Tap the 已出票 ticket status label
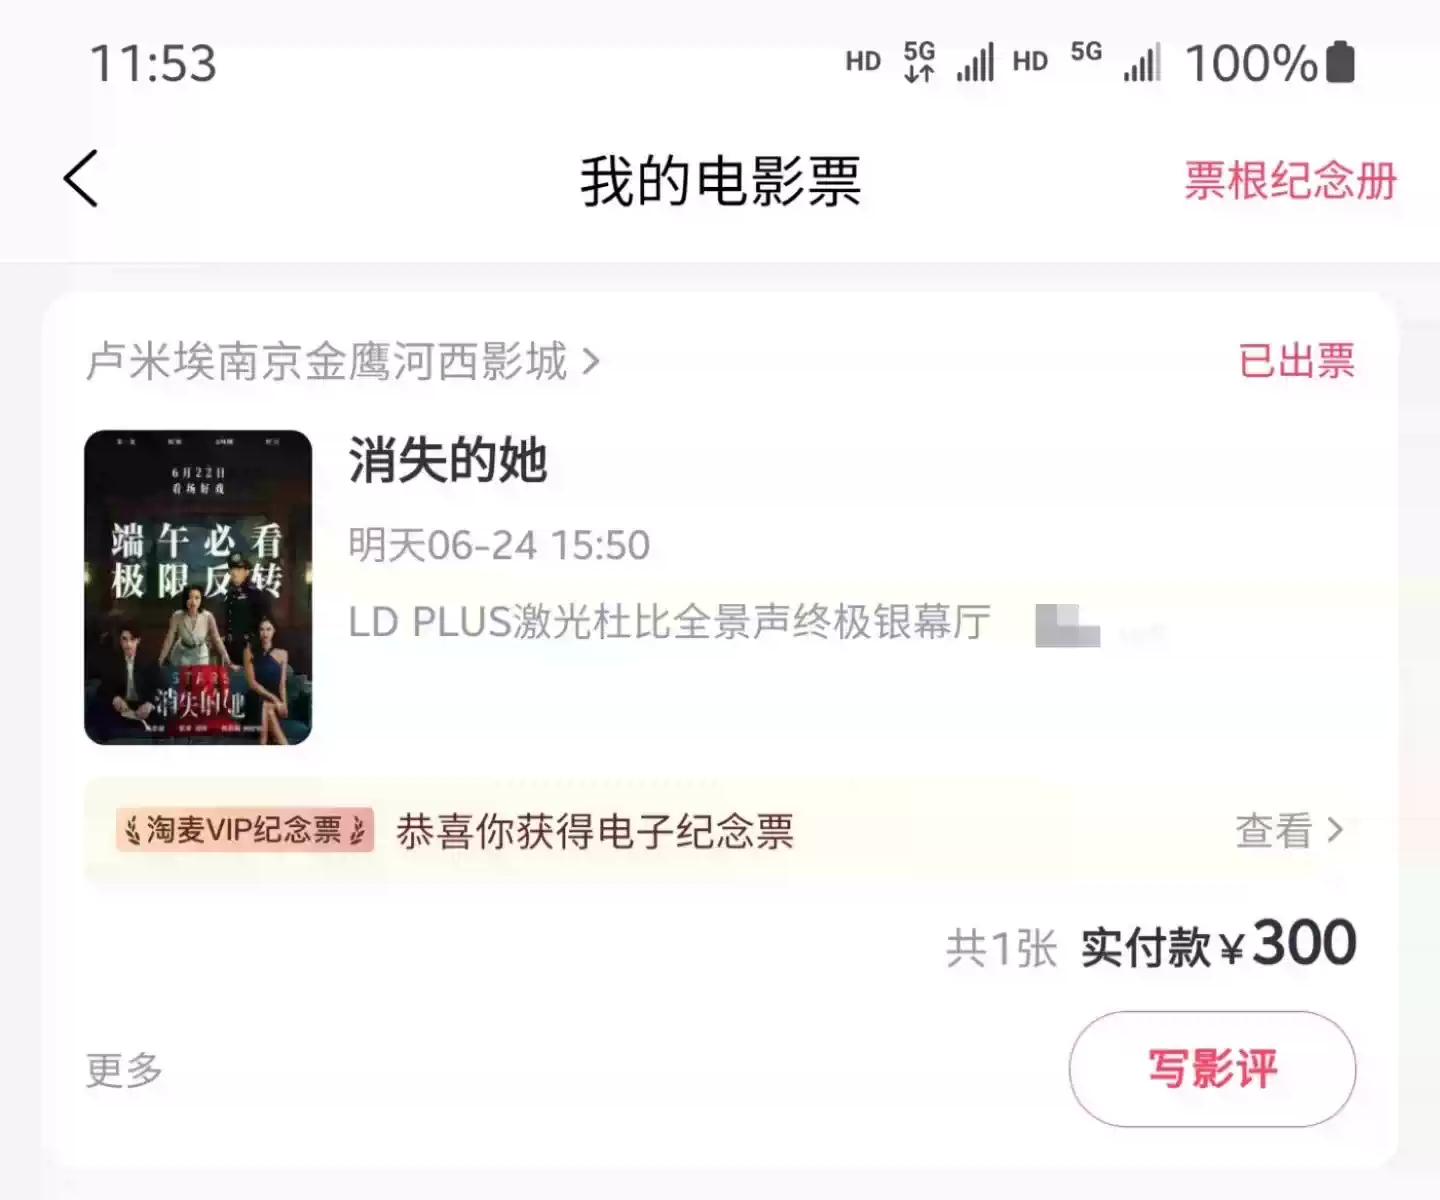 click(1296, 361)
